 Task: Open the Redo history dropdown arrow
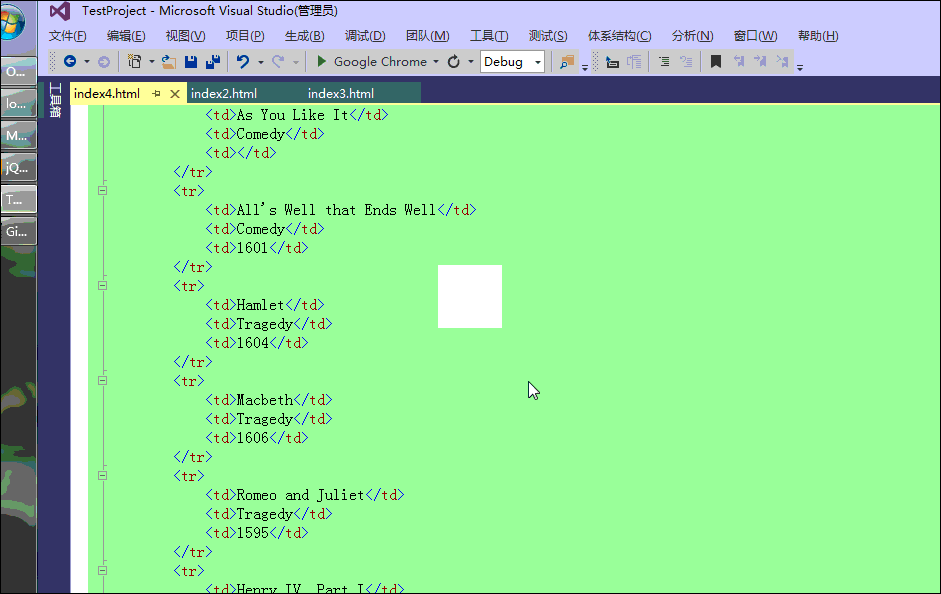point(296,62)
